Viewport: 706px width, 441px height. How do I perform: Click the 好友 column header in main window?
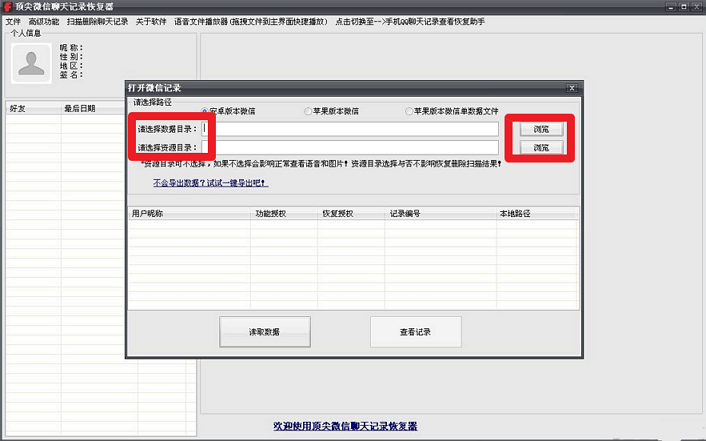point(33,109)
